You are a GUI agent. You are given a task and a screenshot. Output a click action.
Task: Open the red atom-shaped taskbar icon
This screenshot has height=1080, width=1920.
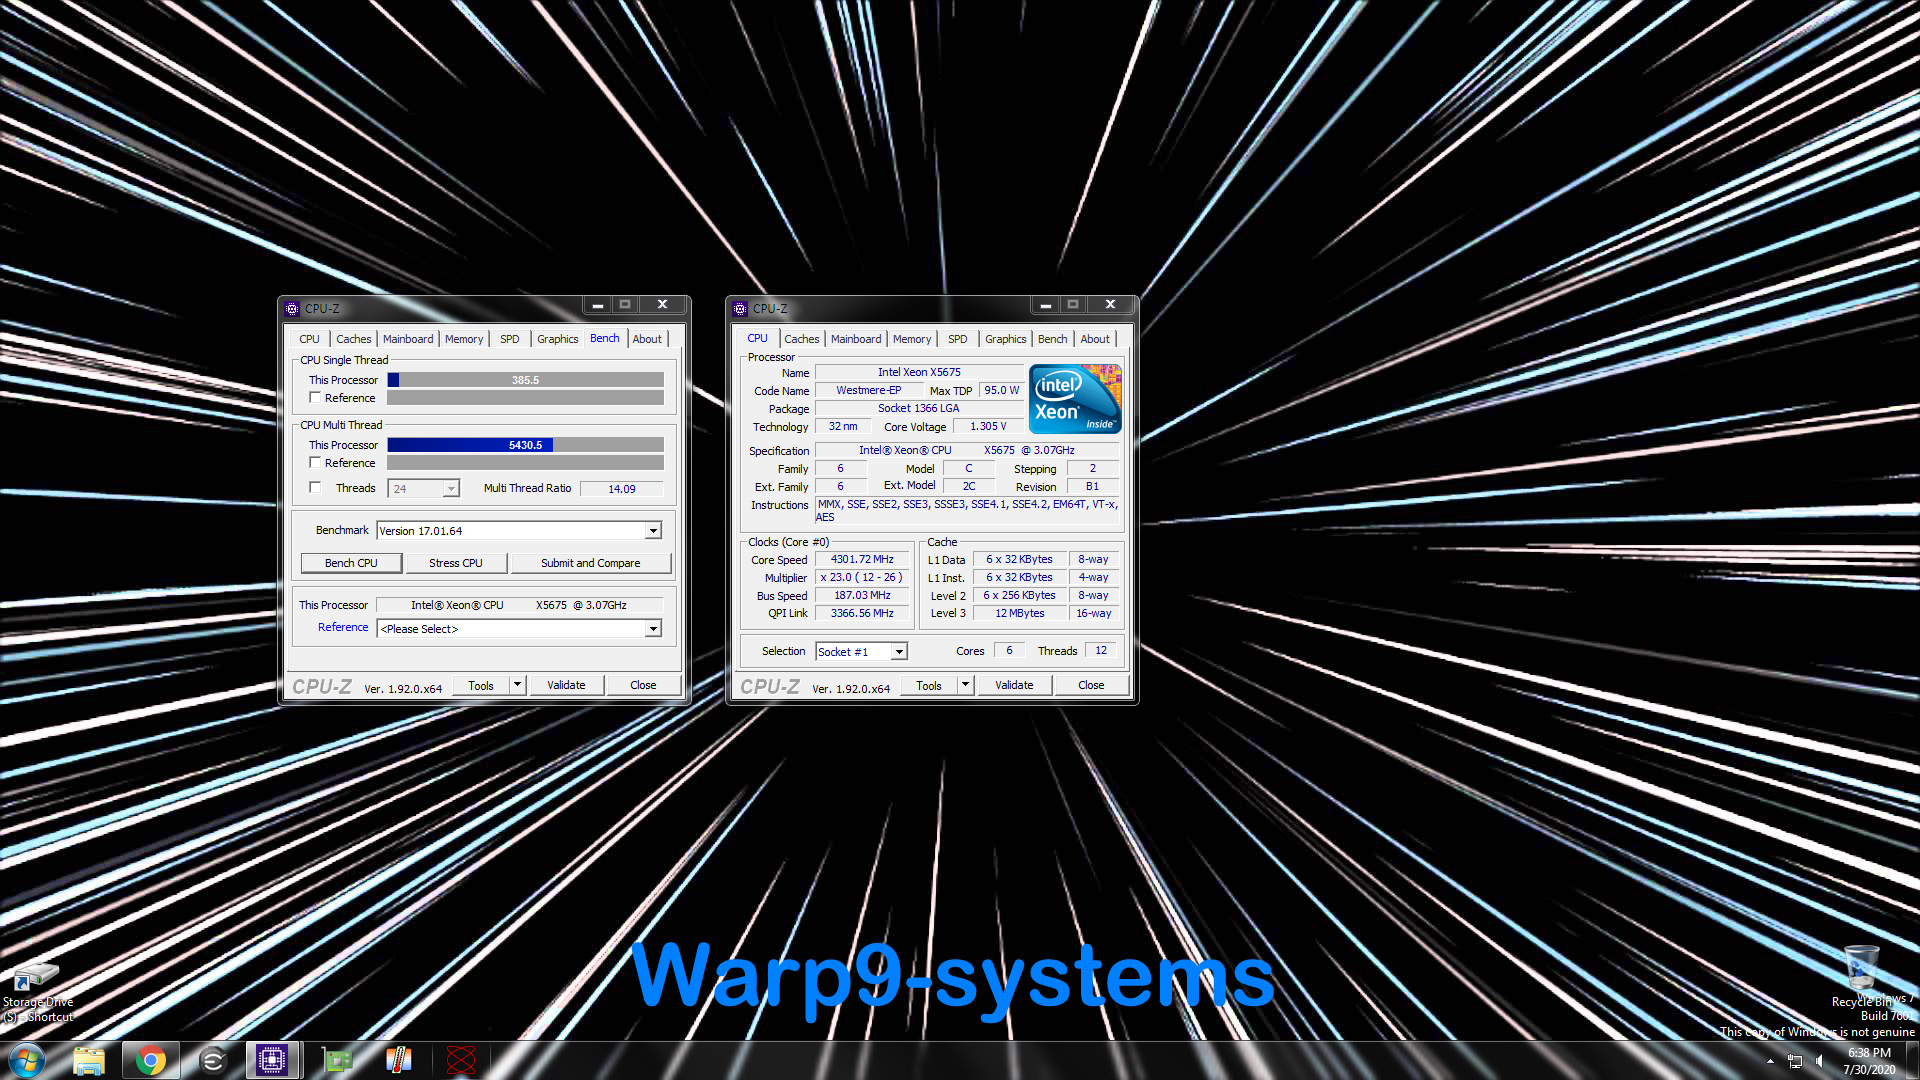[461, 1060]
